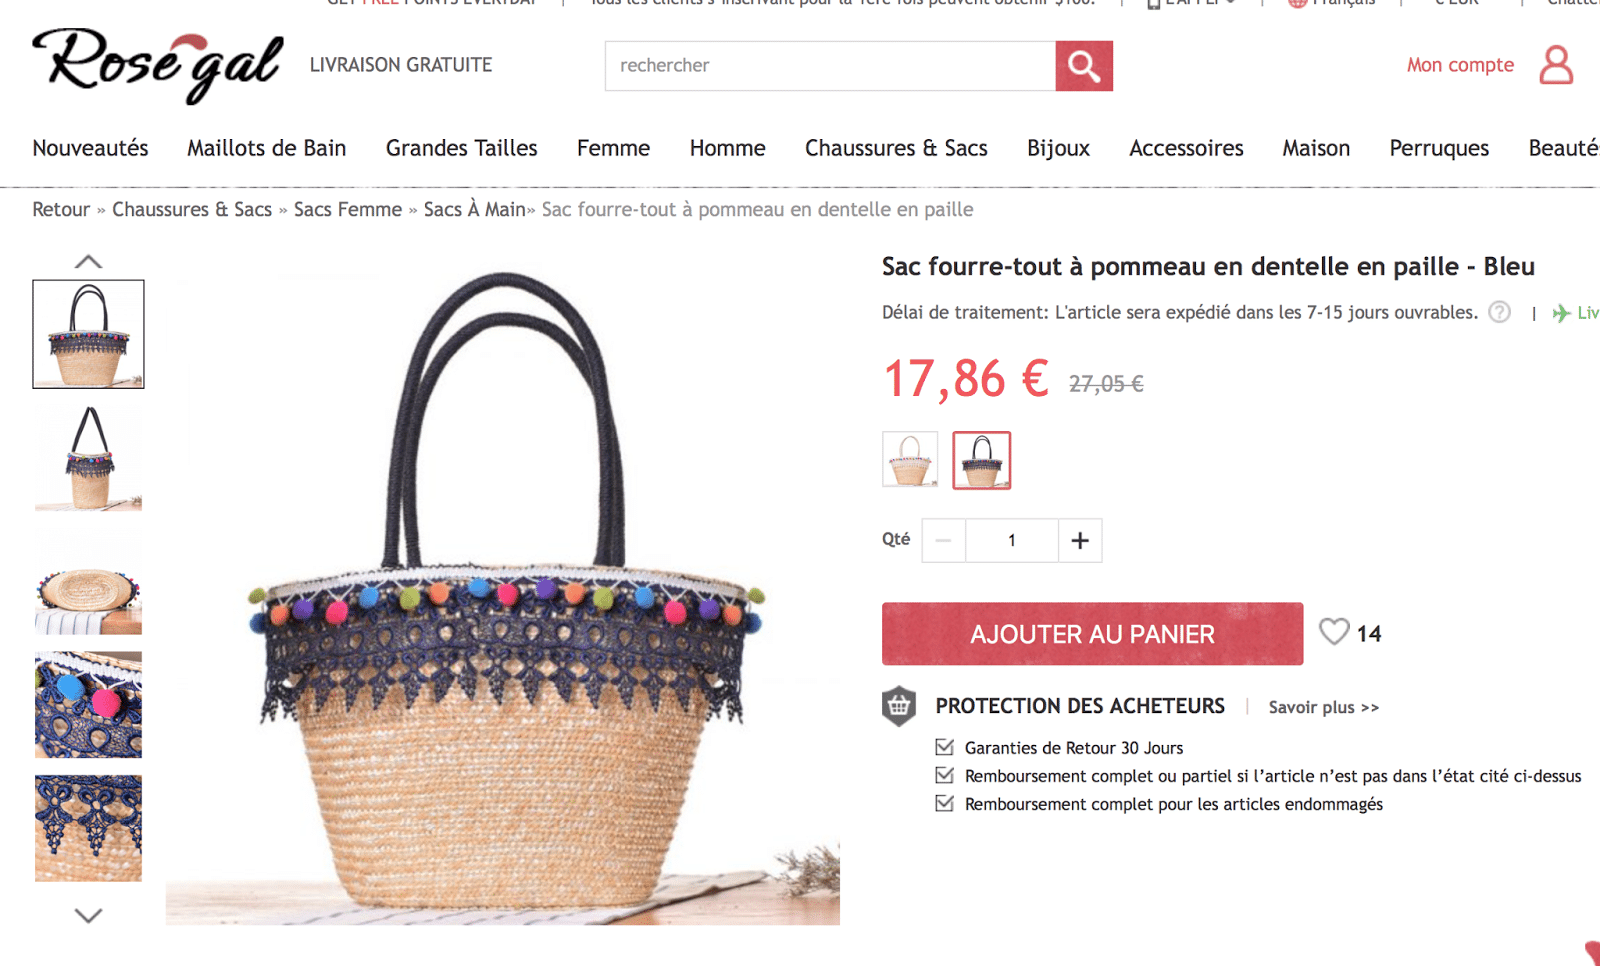This screenshot has height=966, width=1600.
Task: Toggle the Remboursement complet ou partiel checkbox
Action: click(x=944, y=775)
